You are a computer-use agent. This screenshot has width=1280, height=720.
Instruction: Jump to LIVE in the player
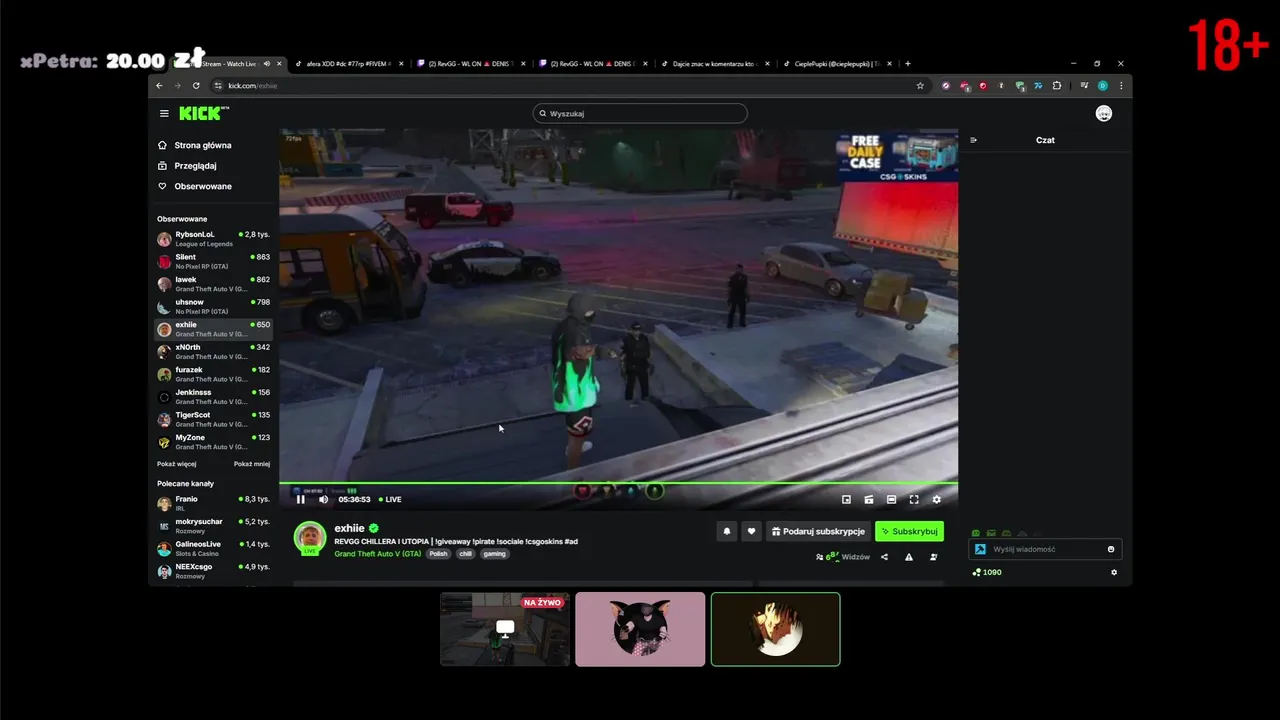tap(390, 499)
